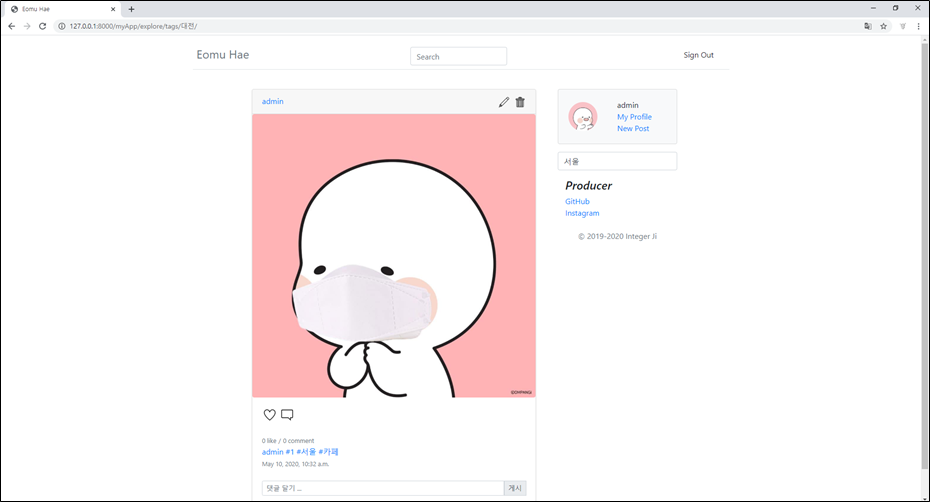This screenshot has height=502, width=930.
Task: Click the admin profile avatar image
Action: pos(582,116)
